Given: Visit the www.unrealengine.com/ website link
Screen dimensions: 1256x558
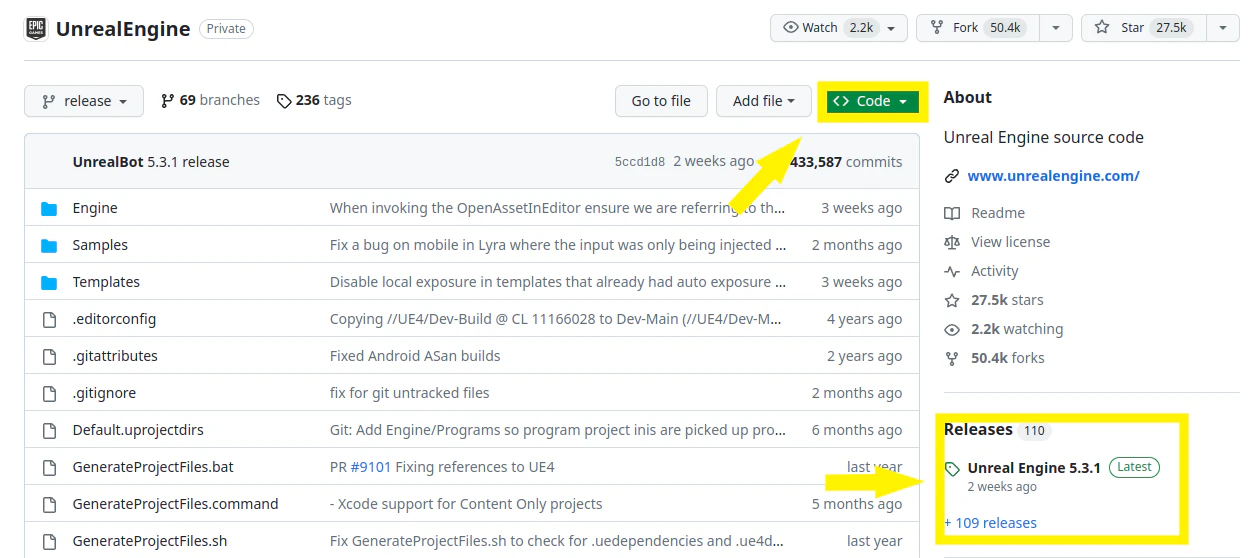Looking at the screenshot, I should click(1054, 176).
